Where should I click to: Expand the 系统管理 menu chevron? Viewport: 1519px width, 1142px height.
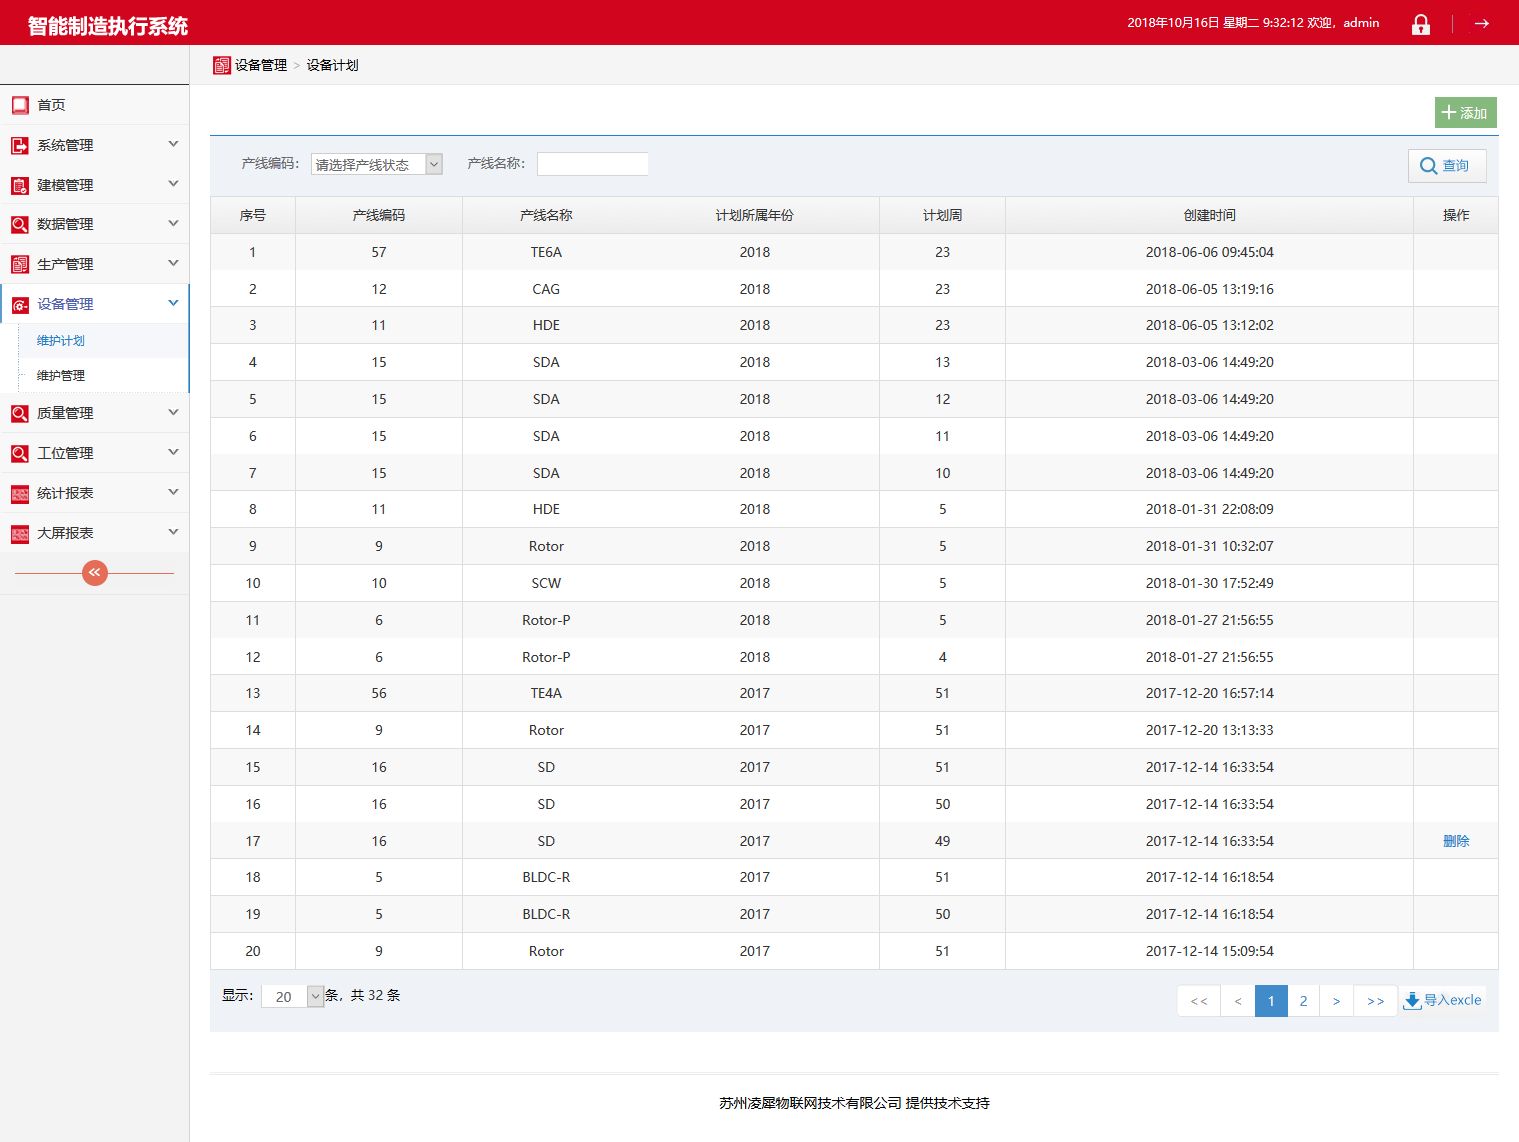click(x=173, y=144)
